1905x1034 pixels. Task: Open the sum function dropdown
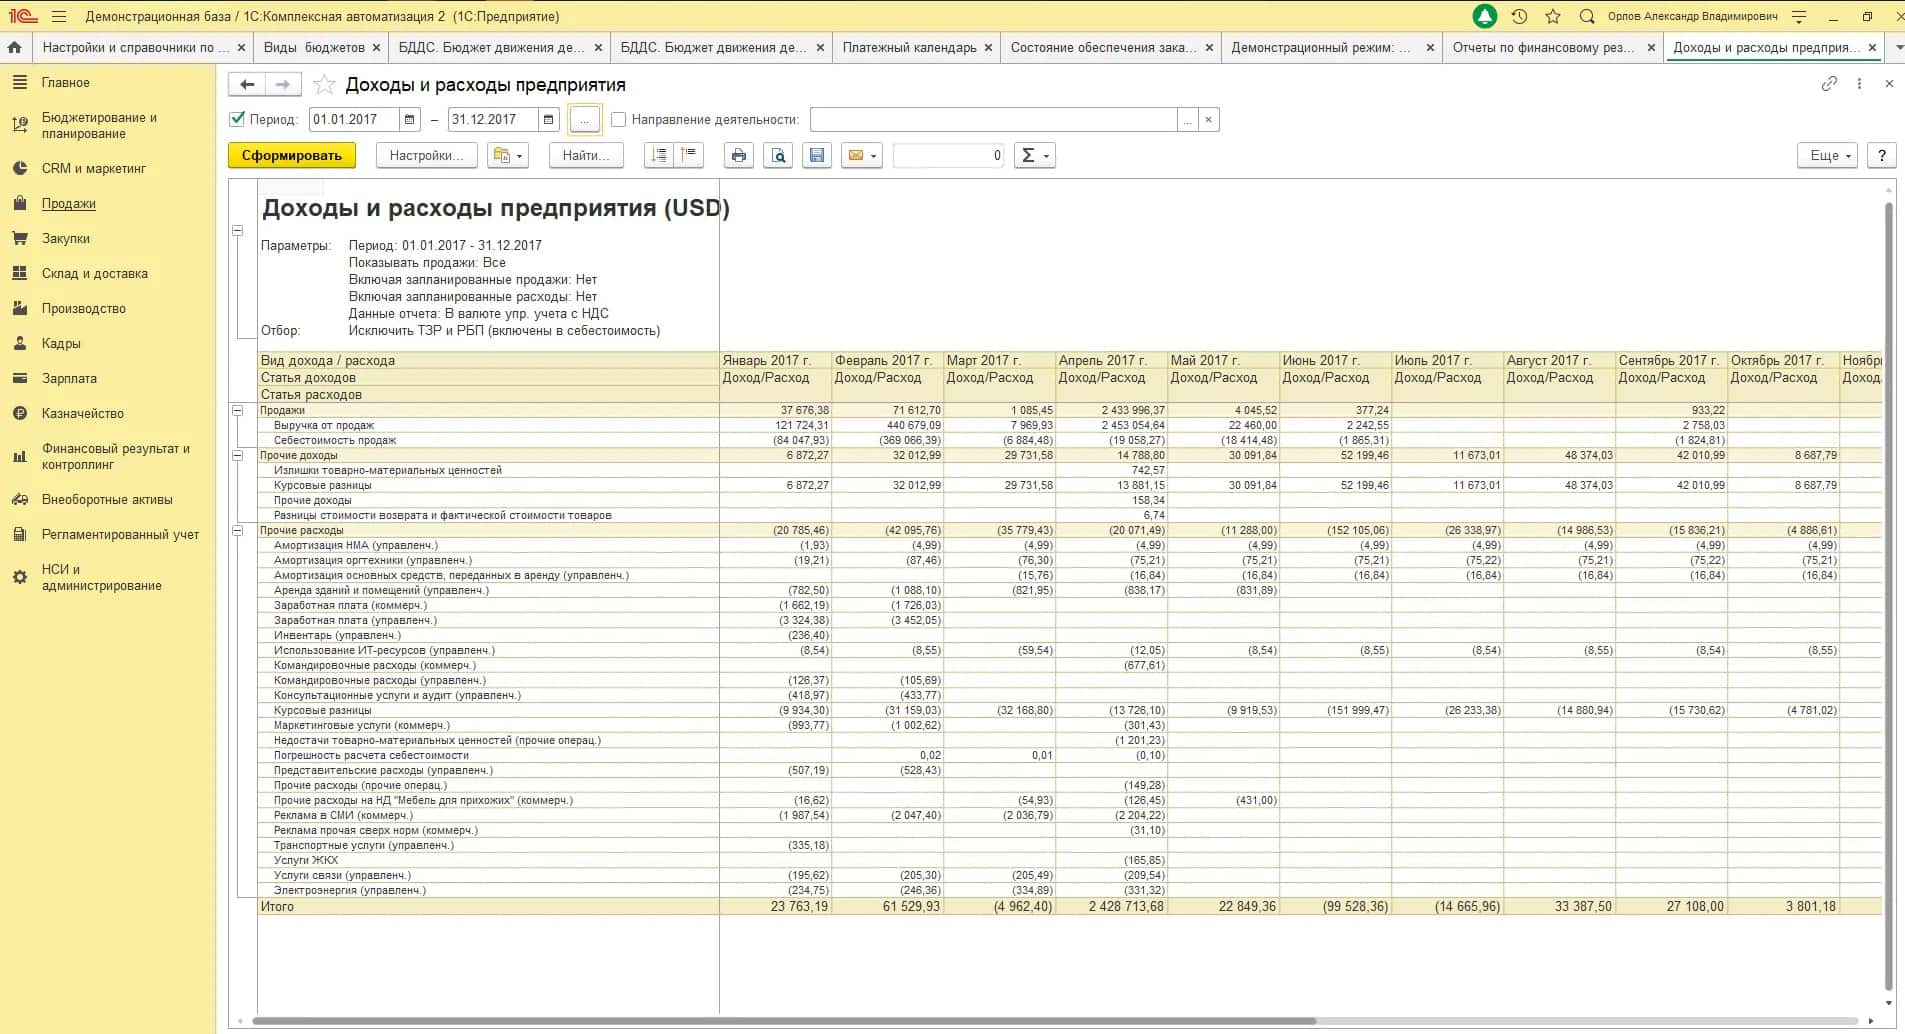1034,155
